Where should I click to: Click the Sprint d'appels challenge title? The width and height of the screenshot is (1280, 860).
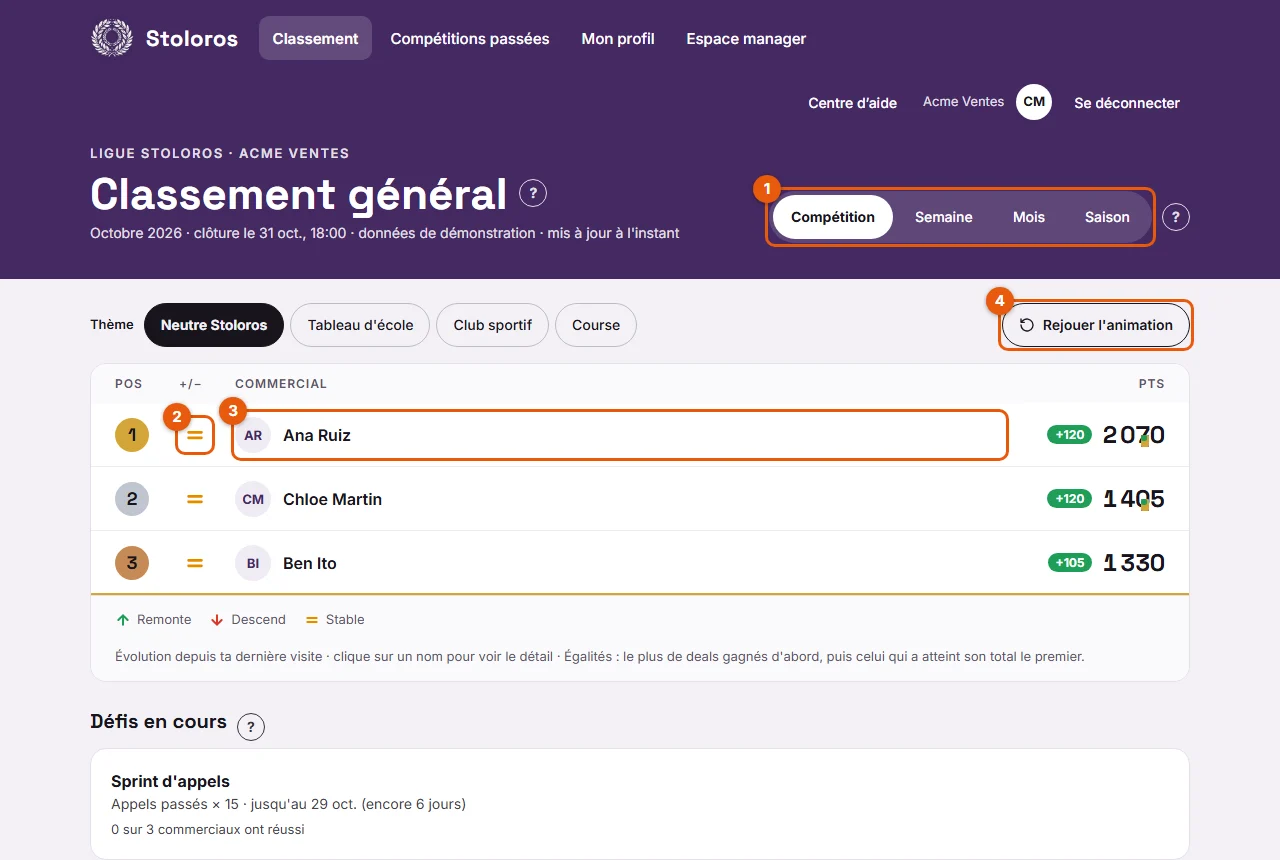pyautogui.click(x=170, y=781)
